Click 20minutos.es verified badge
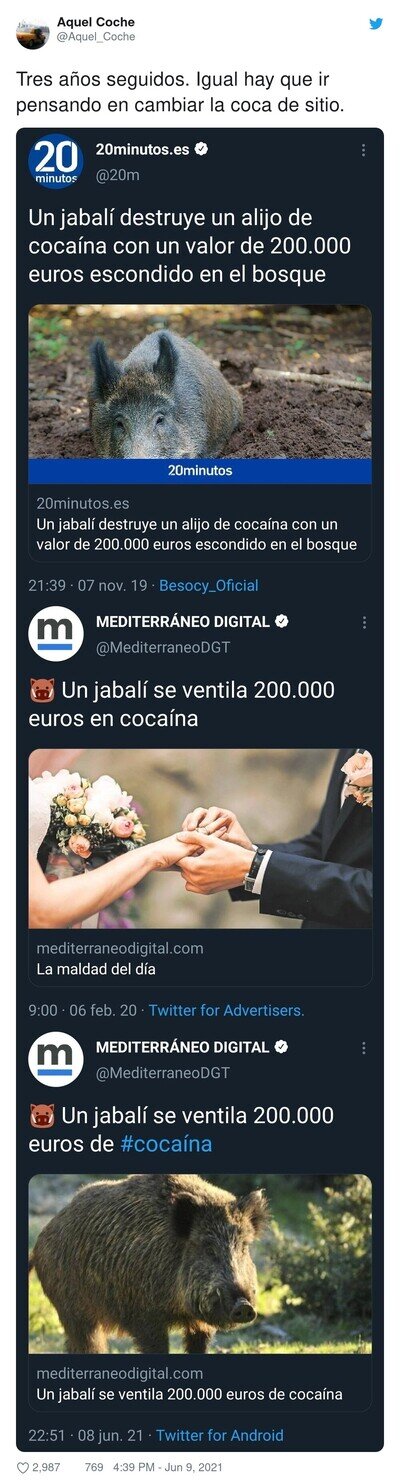The height and width of the screenshot is (1484, 400). pyautogui.click(x=201, y=149)
